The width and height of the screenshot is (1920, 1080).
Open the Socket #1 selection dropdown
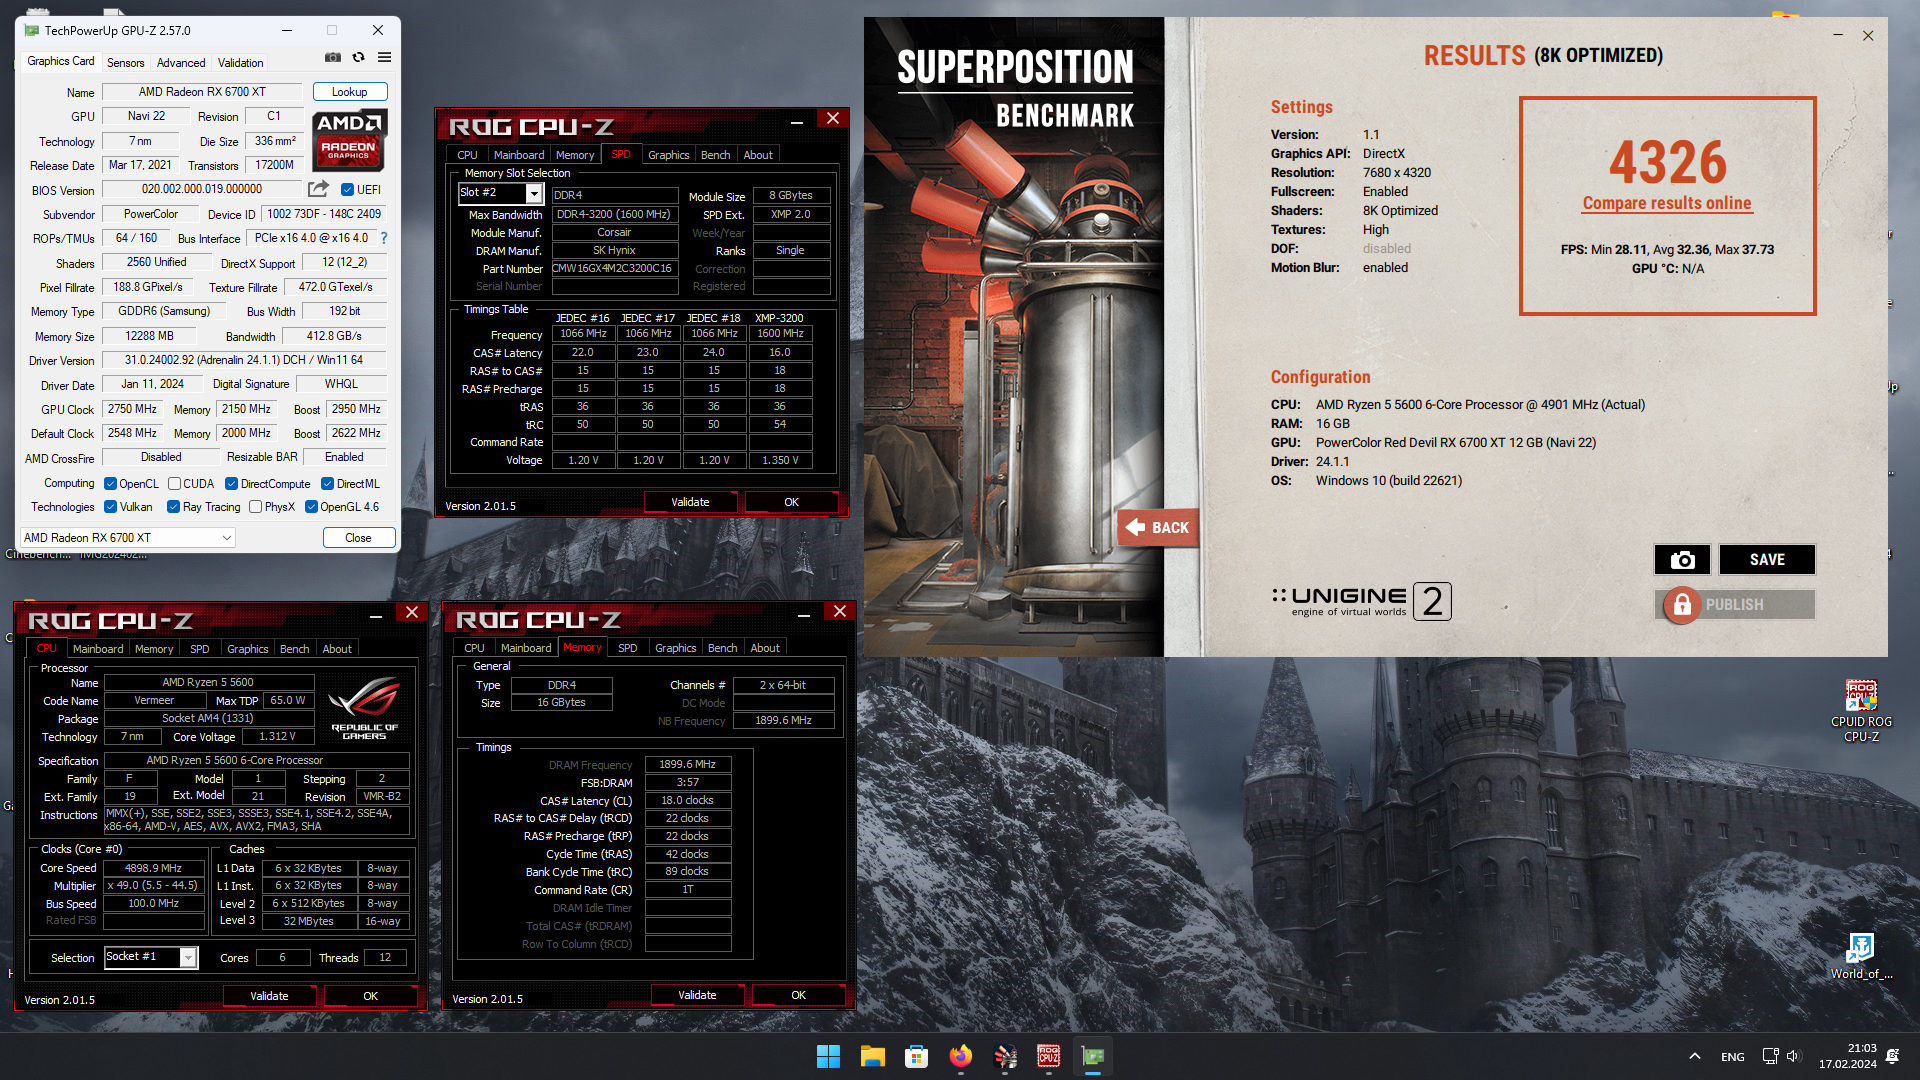click(151, 957)
